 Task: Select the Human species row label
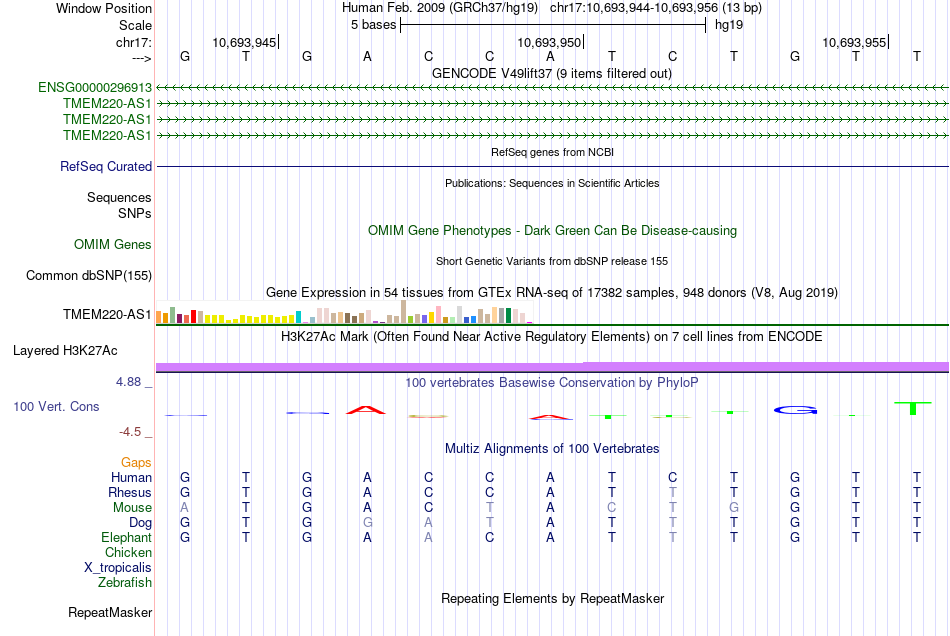click(131, 477)
